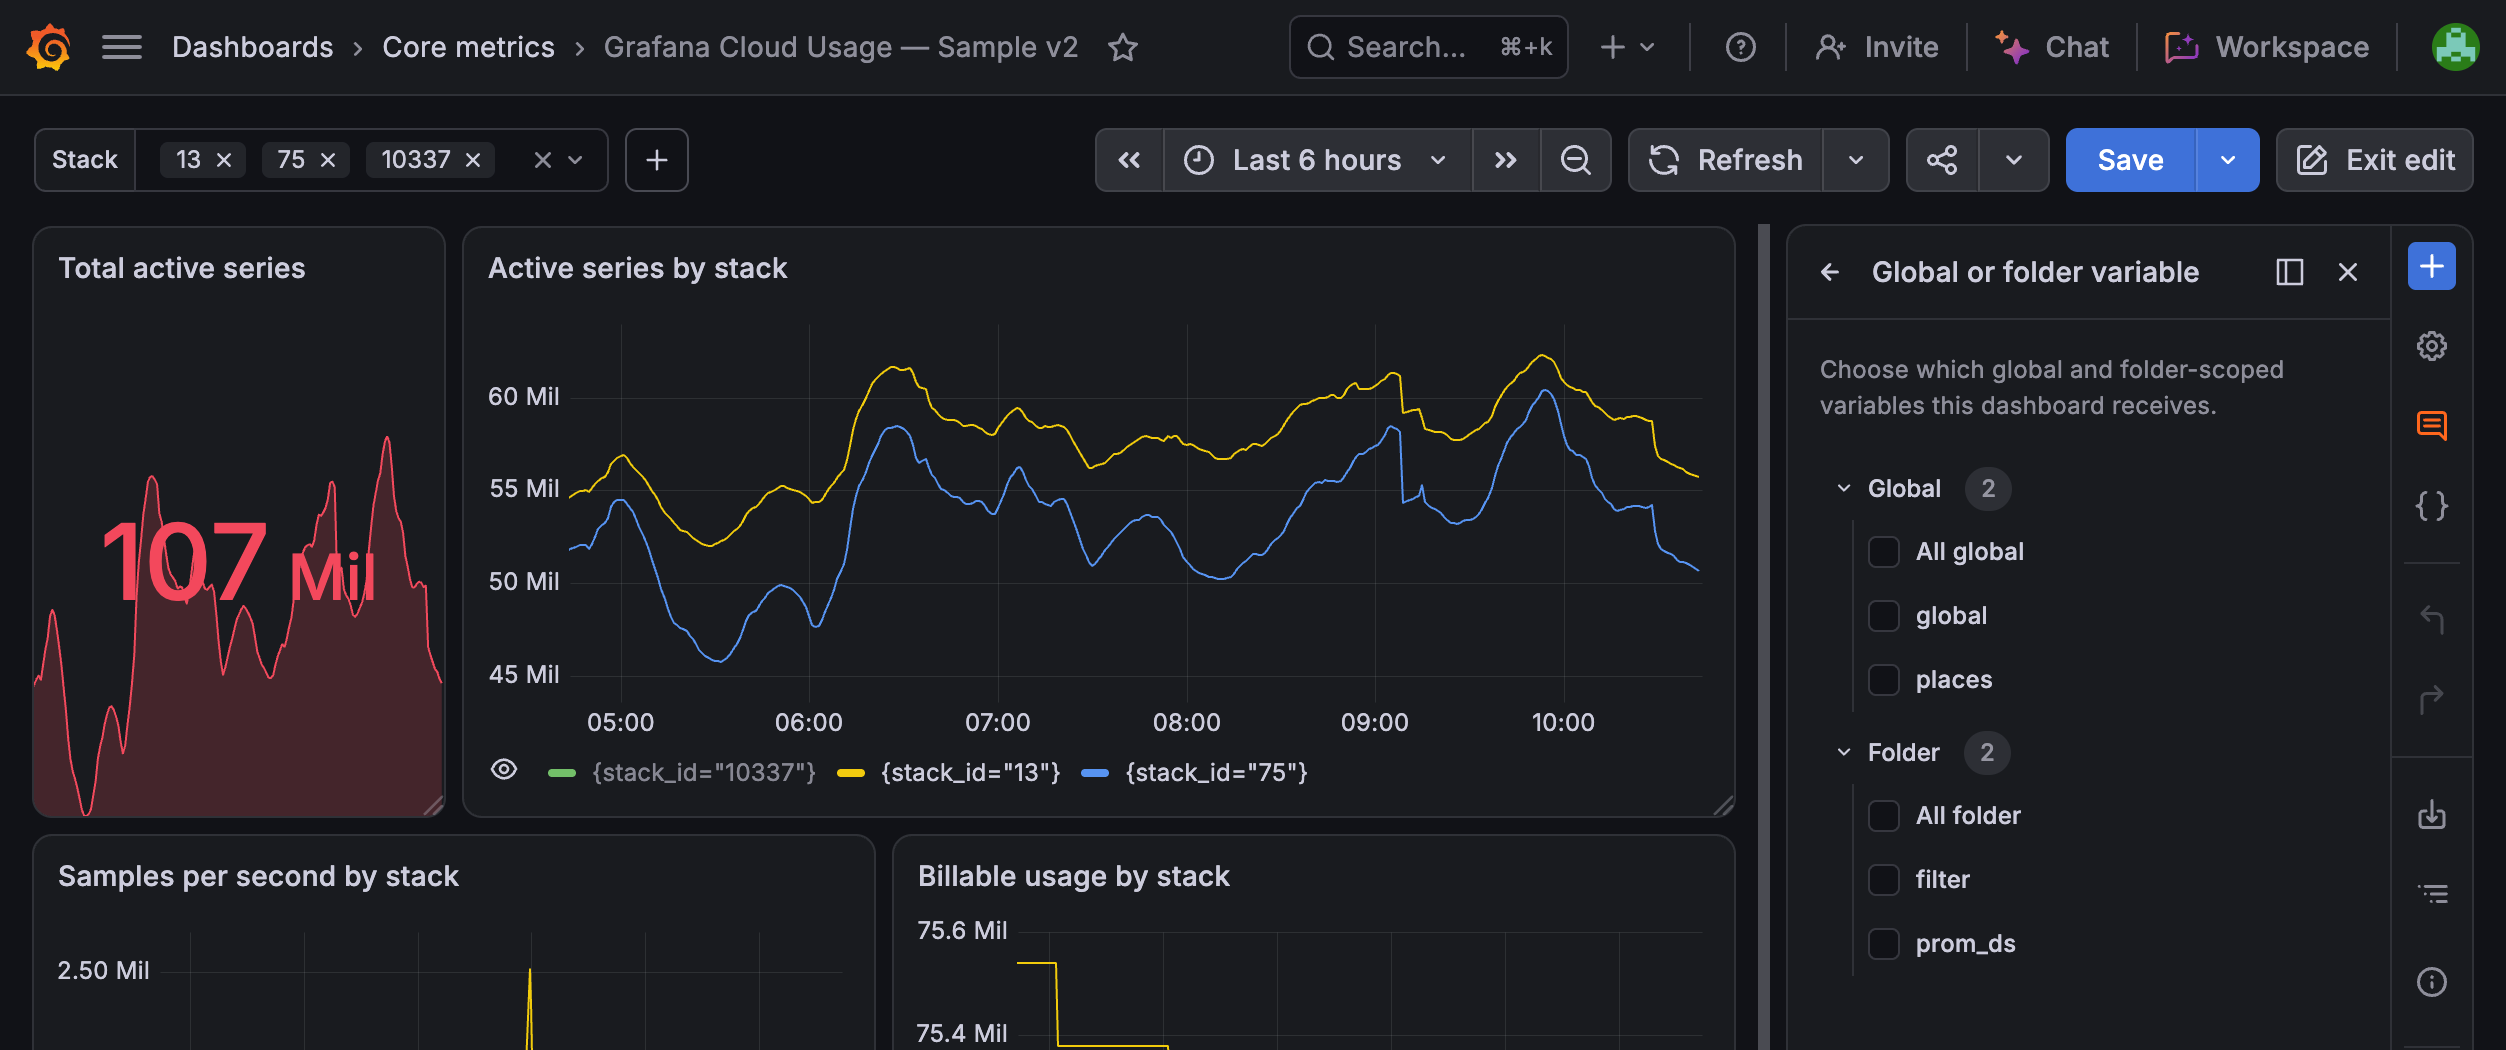Open JSON model braces icon

pyautogui.click(x=2432, y=505)
